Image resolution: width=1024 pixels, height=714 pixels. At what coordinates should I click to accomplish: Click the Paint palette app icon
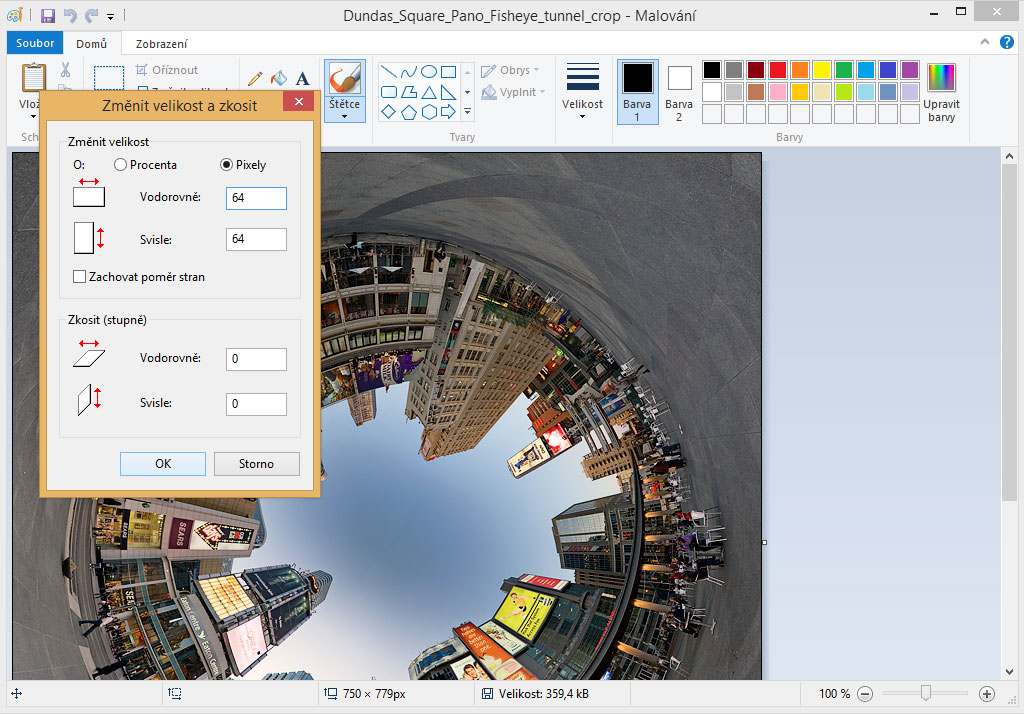[14, 15]
